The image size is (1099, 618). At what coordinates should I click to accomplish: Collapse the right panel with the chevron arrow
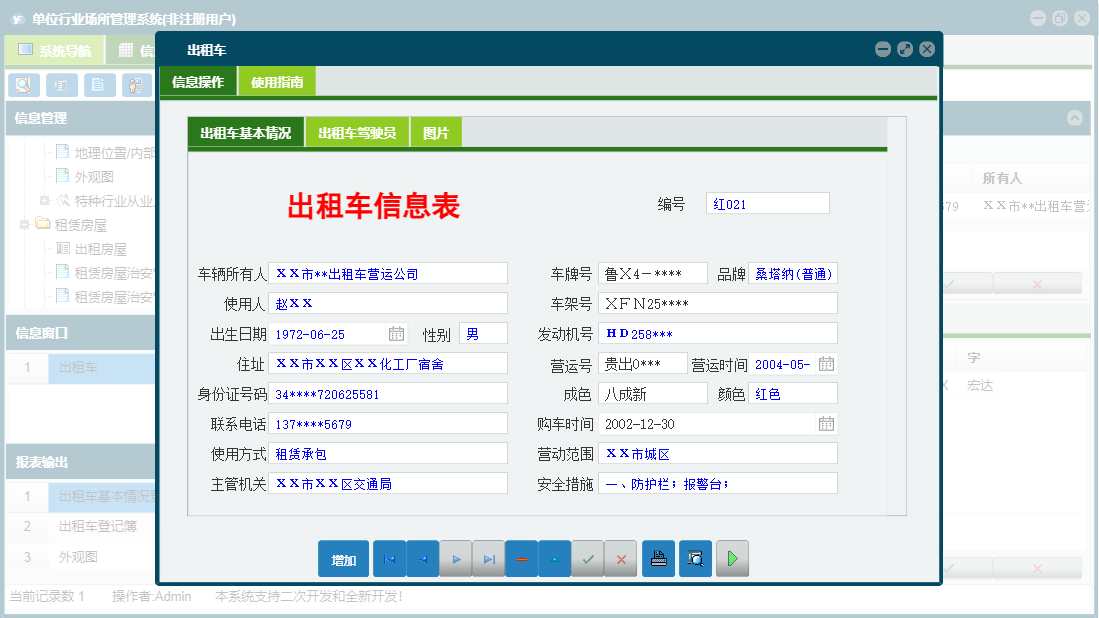pos(1073,118)
